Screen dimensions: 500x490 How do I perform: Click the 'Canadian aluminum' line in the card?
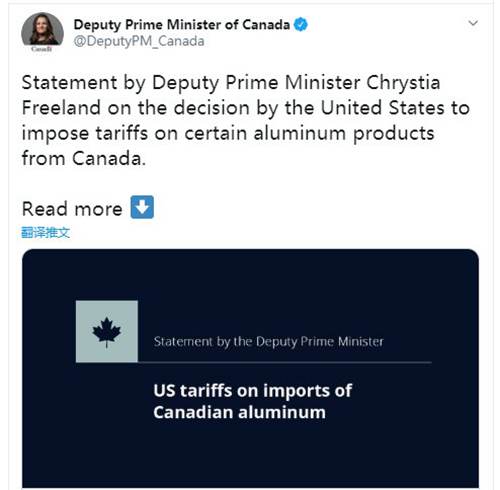[239, 412]
